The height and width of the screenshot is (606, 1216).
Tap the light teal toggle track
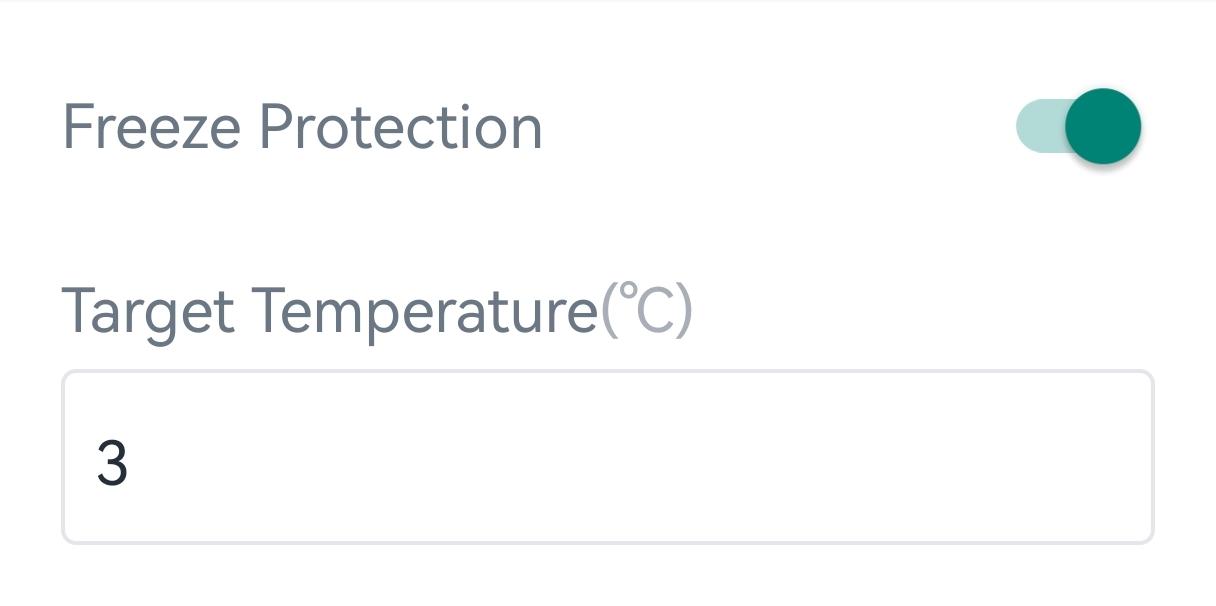coord(1038,126)
